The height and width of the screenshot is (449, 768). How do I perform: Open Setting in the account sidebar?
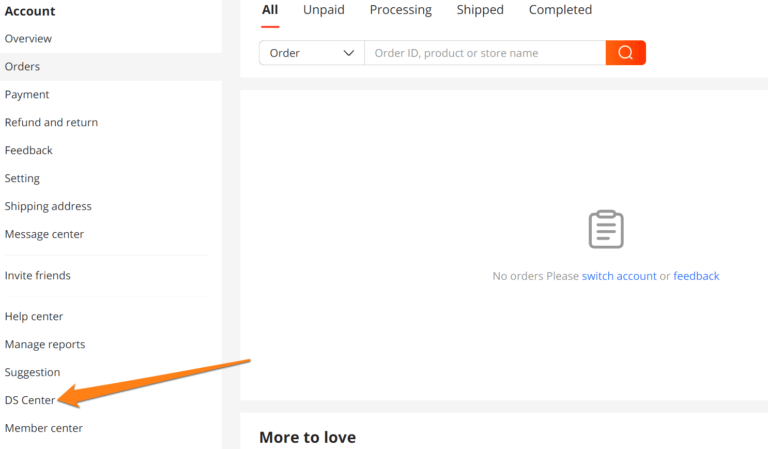coord(22,178)
